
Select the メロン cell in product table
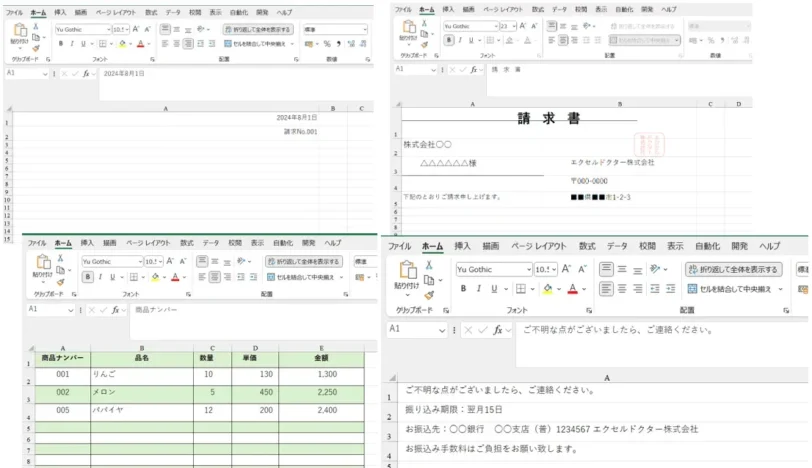pos(142,393)
